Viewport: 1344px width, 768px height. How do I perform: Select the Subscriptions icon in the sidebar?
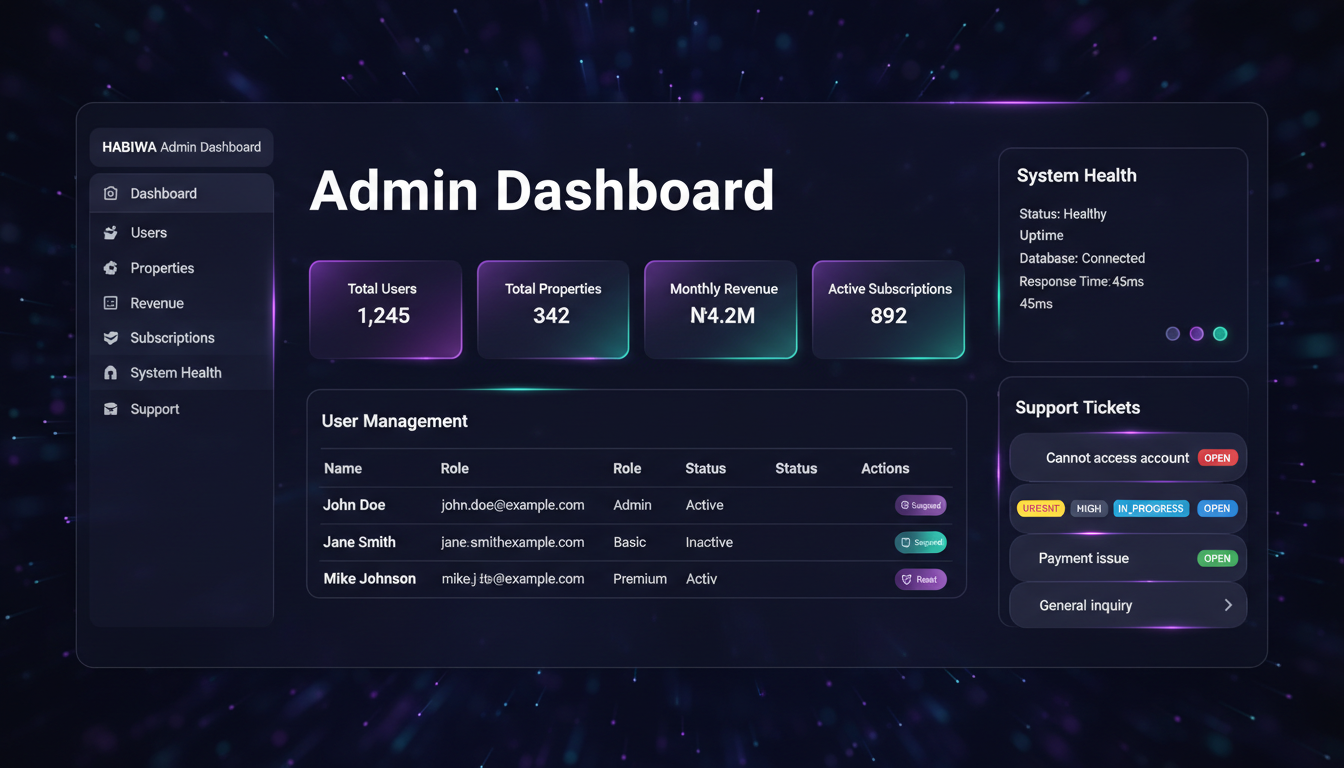coord(110,338)
